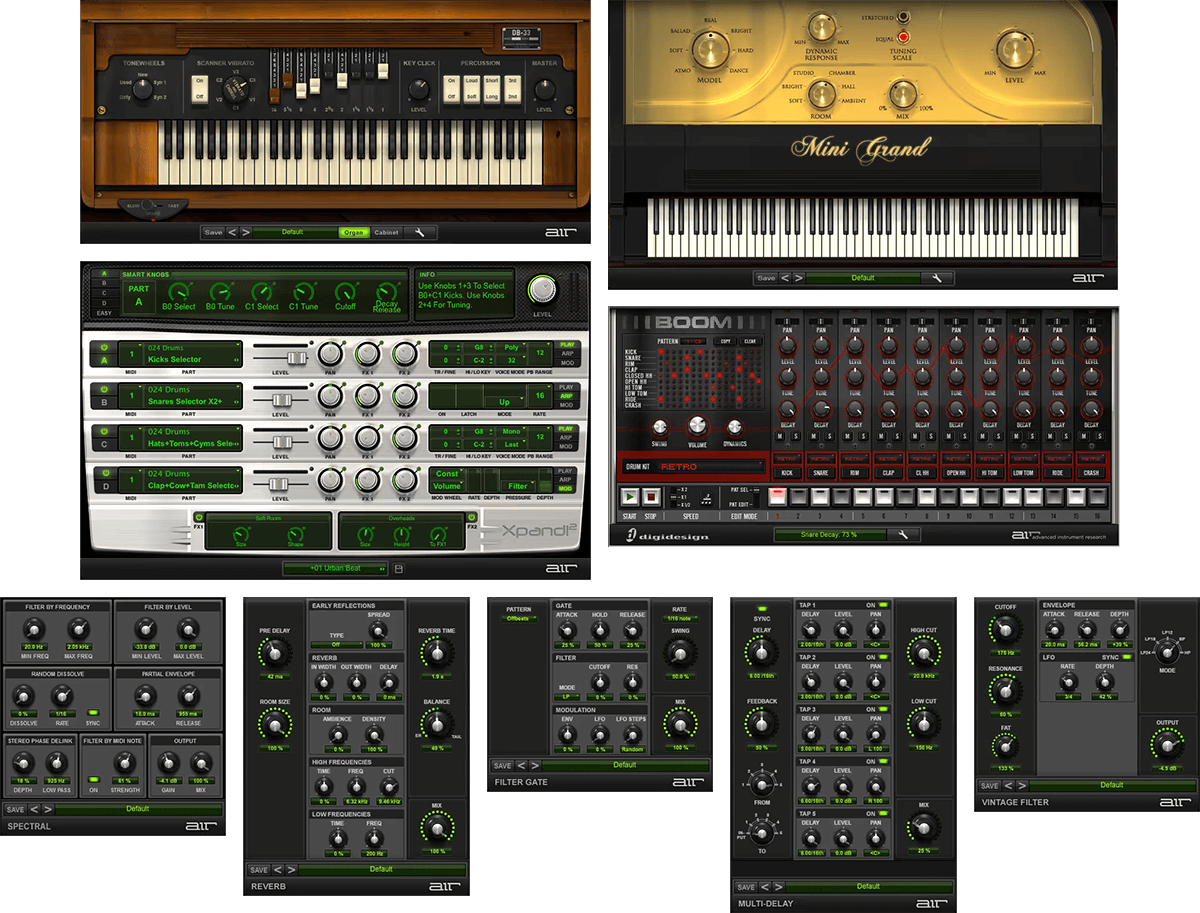Click Save in the Vintage Filter plugin
This screenshot has height=913, width=1200.
point(989,785)
